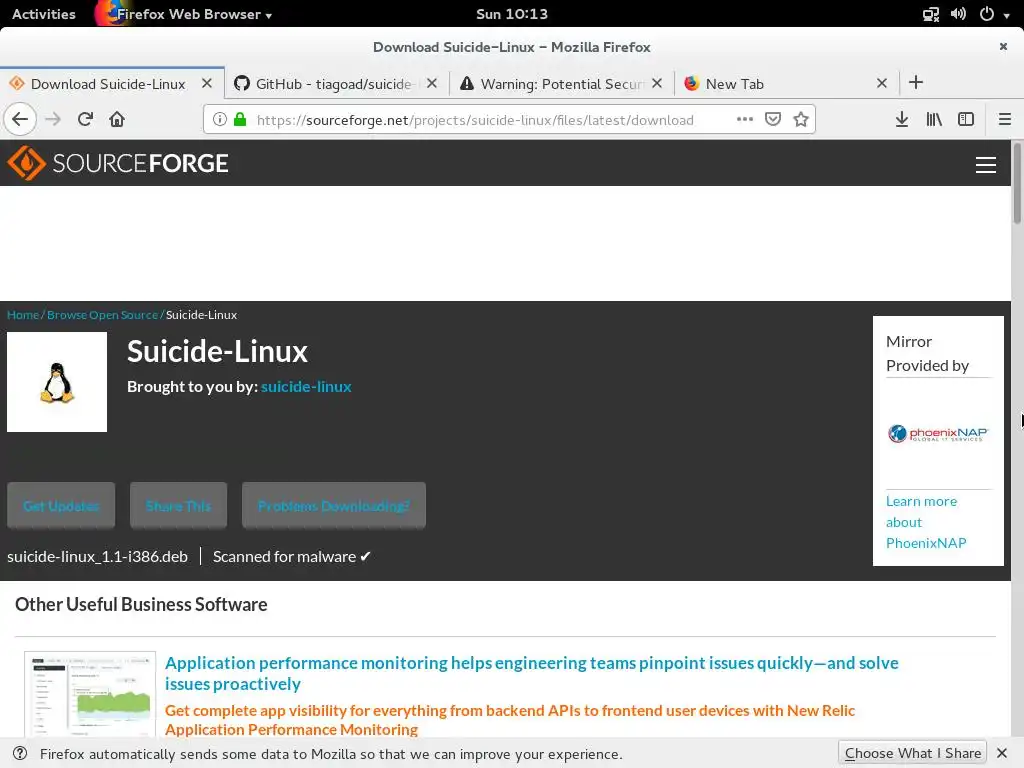This screenshot has width=1024, height=768.
Task: Click the SourceForge logo
Action: [x=118, y=163]
